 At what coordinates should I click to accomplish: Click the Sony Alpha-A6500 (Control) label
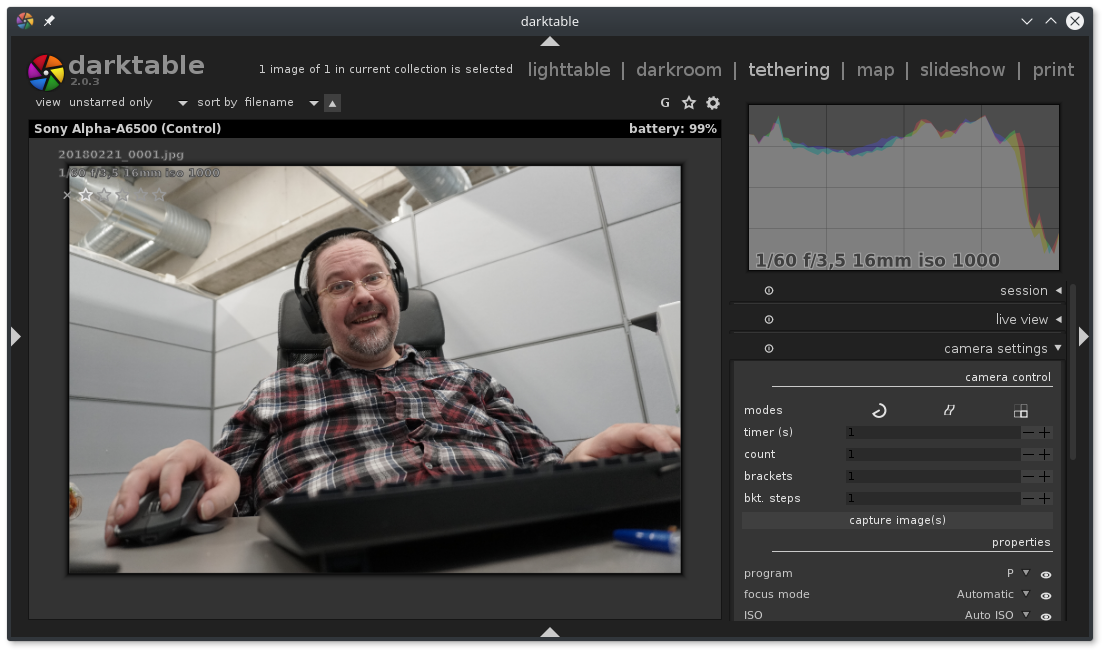(128, 128)
